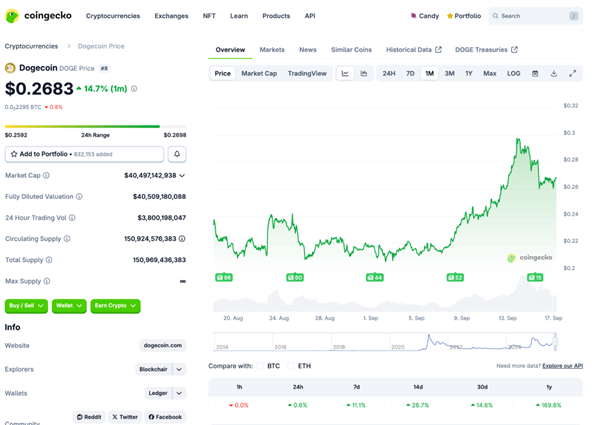Click the news marker labeled 60

click(295, 277)
